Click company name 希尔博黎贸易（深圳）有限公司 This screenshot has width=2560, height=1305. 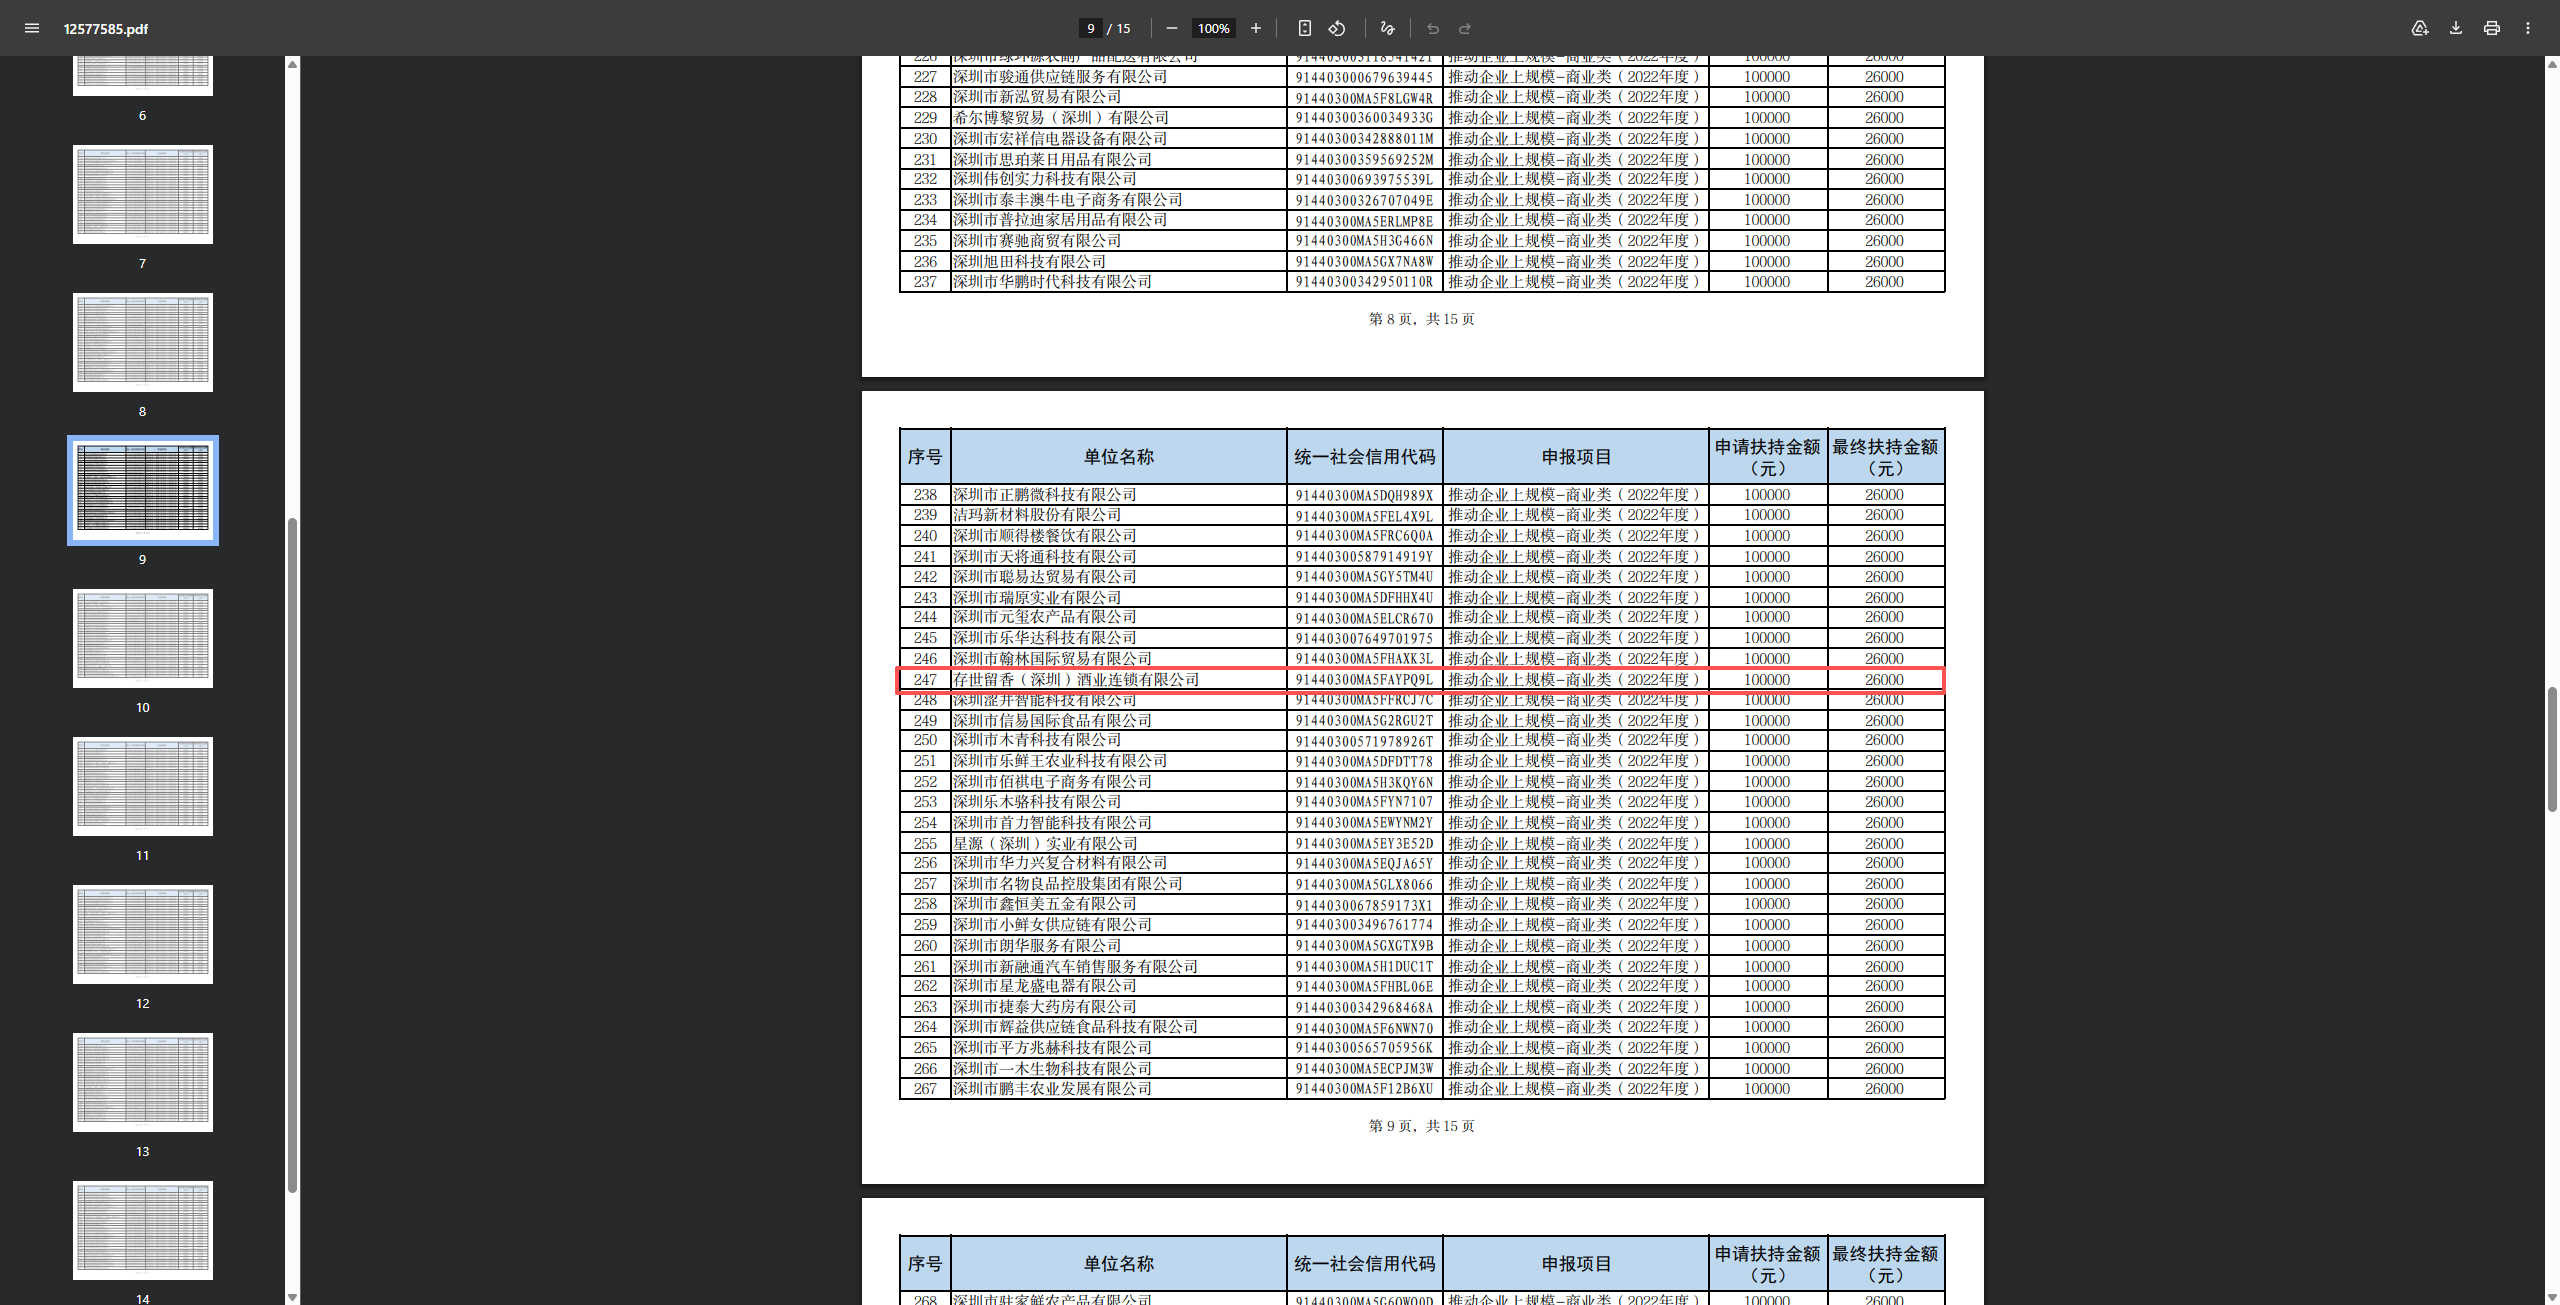[1061, 118]
